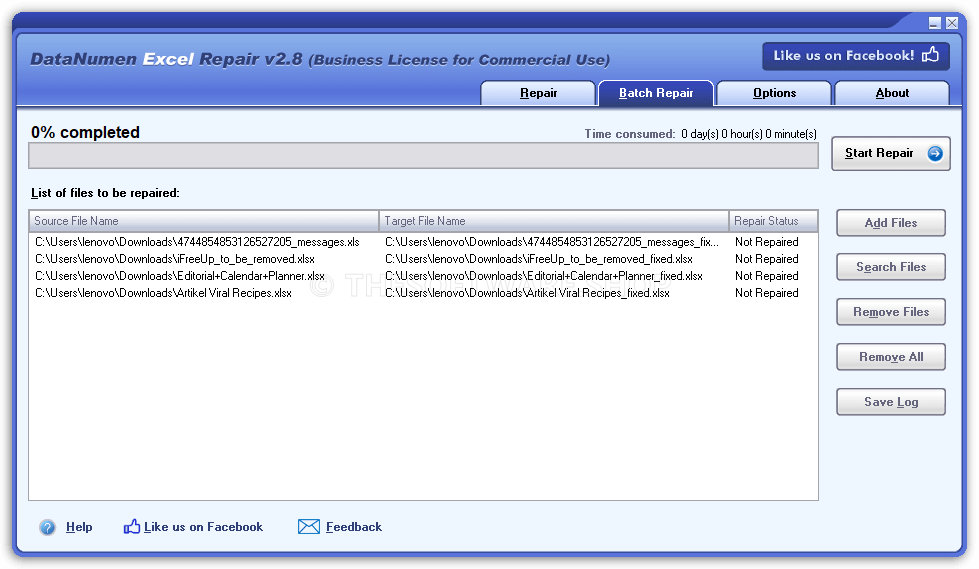Select the Batch Repair tab
Image resolution: width=979 pixels, height=569 pixels.
coord(656,93)
